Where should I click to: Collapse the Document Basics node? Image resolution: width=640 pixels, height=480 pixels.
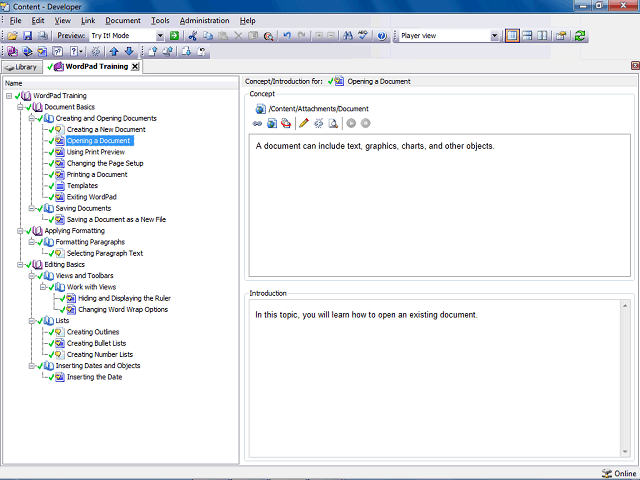click(x=20, y=107)
